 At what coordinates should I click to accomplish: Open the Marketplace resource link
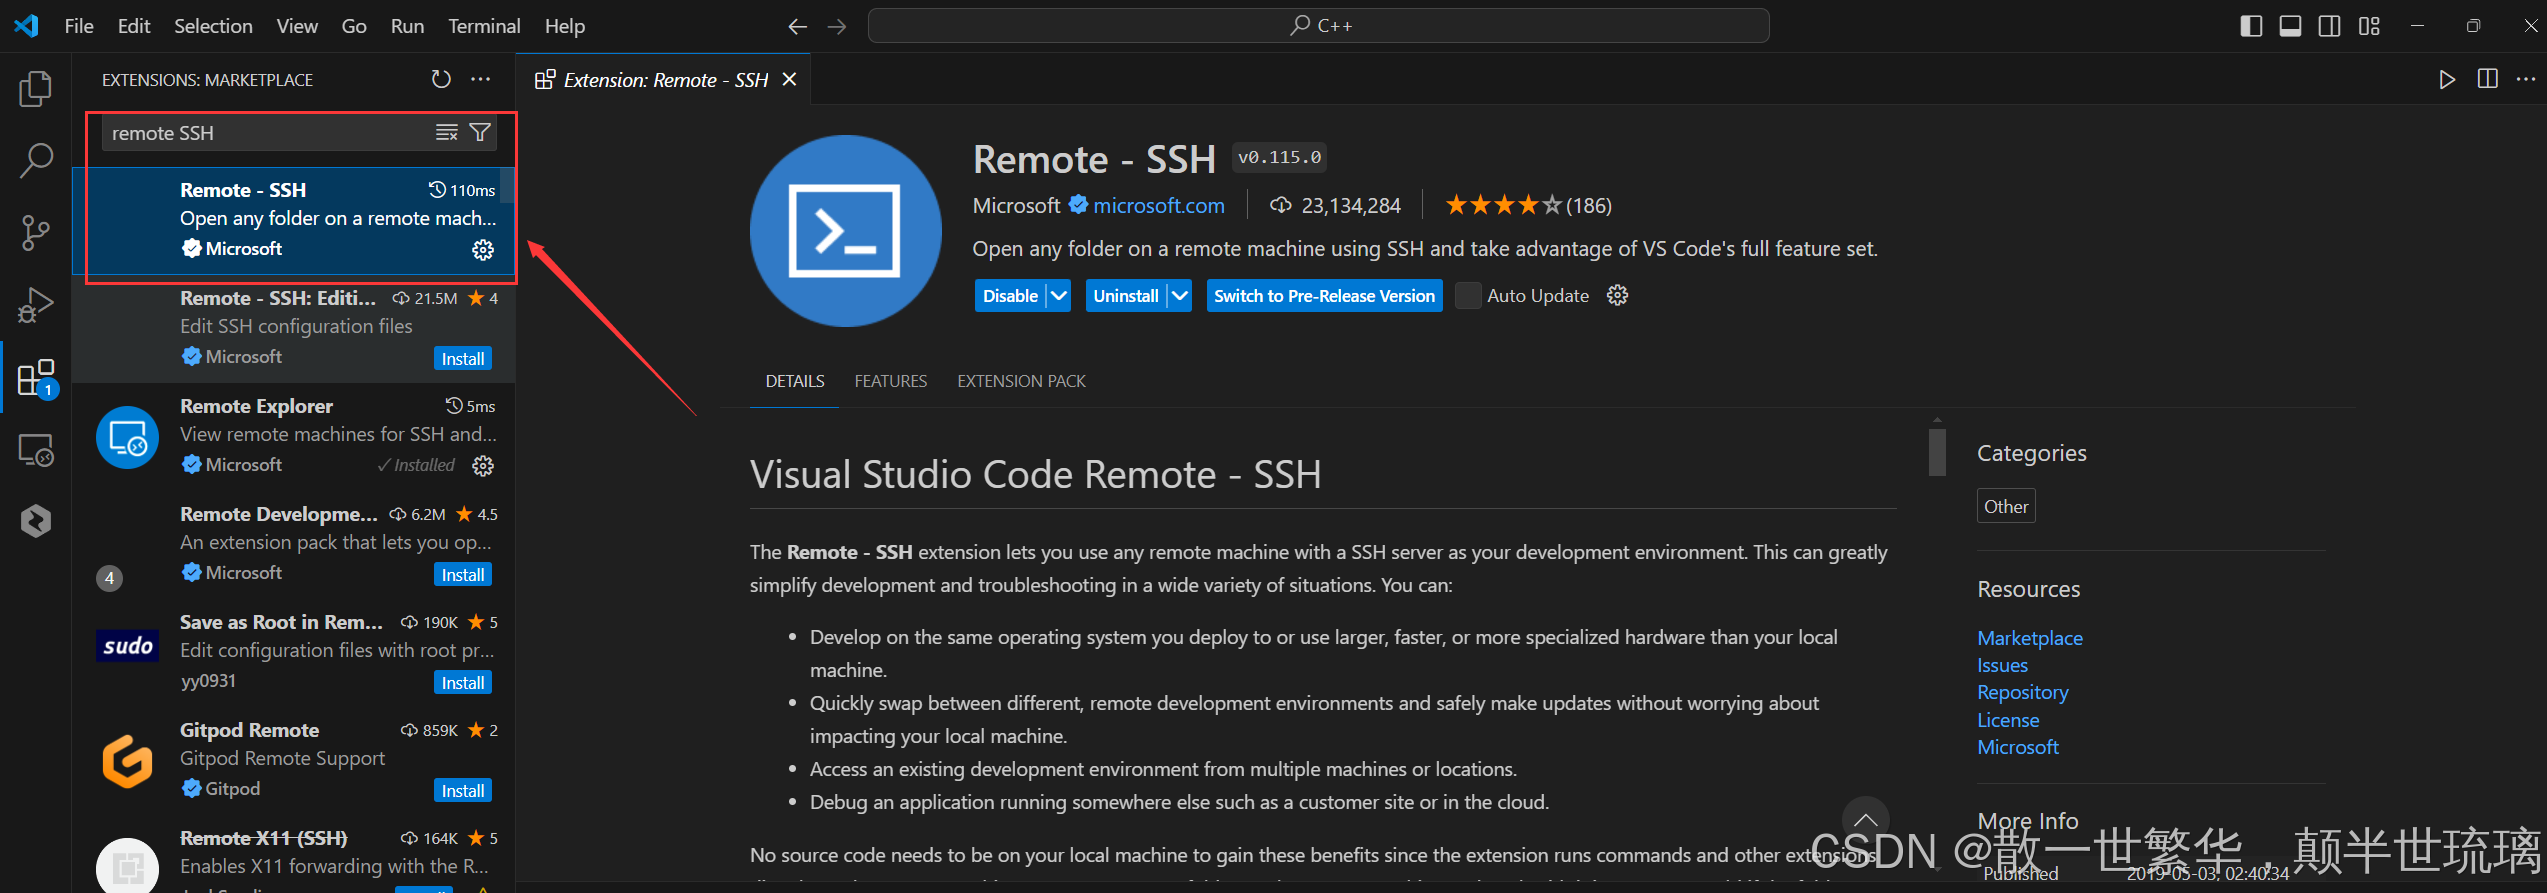pos(2029,638)
